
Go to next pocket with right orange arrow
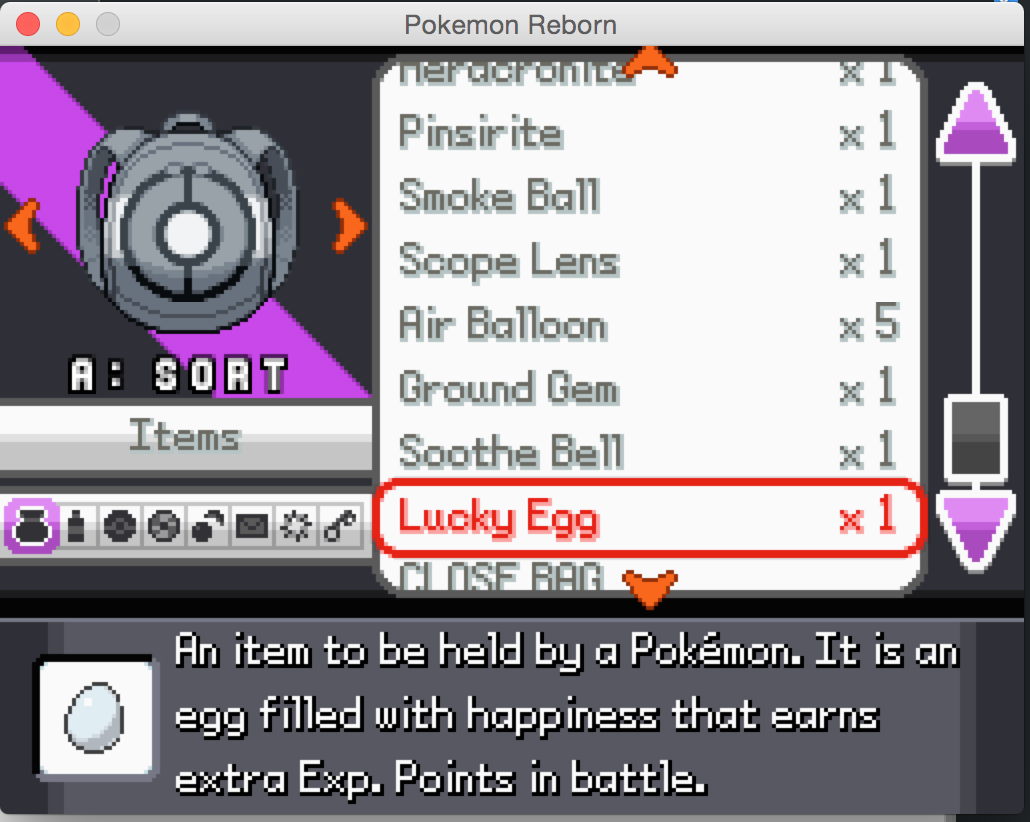tap(348, 225)
